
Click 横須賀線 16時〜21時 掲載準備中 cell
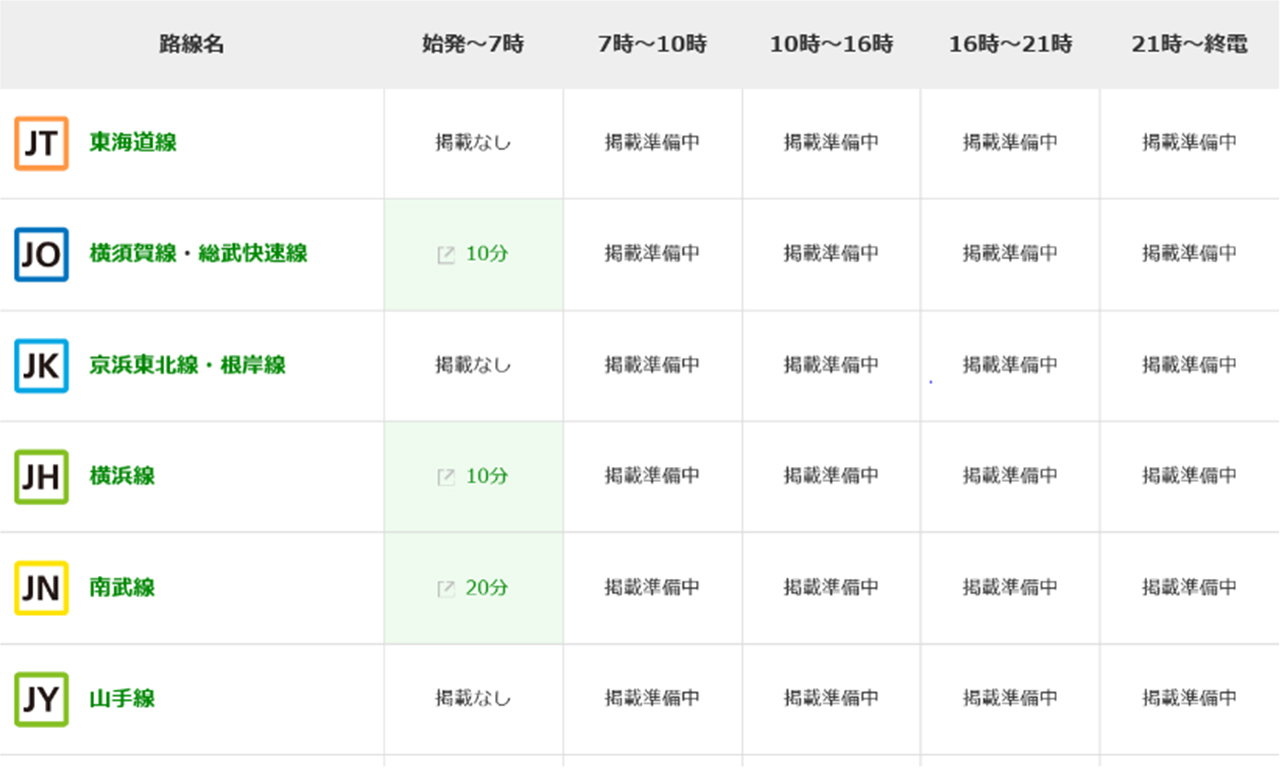click(1010, 254)
